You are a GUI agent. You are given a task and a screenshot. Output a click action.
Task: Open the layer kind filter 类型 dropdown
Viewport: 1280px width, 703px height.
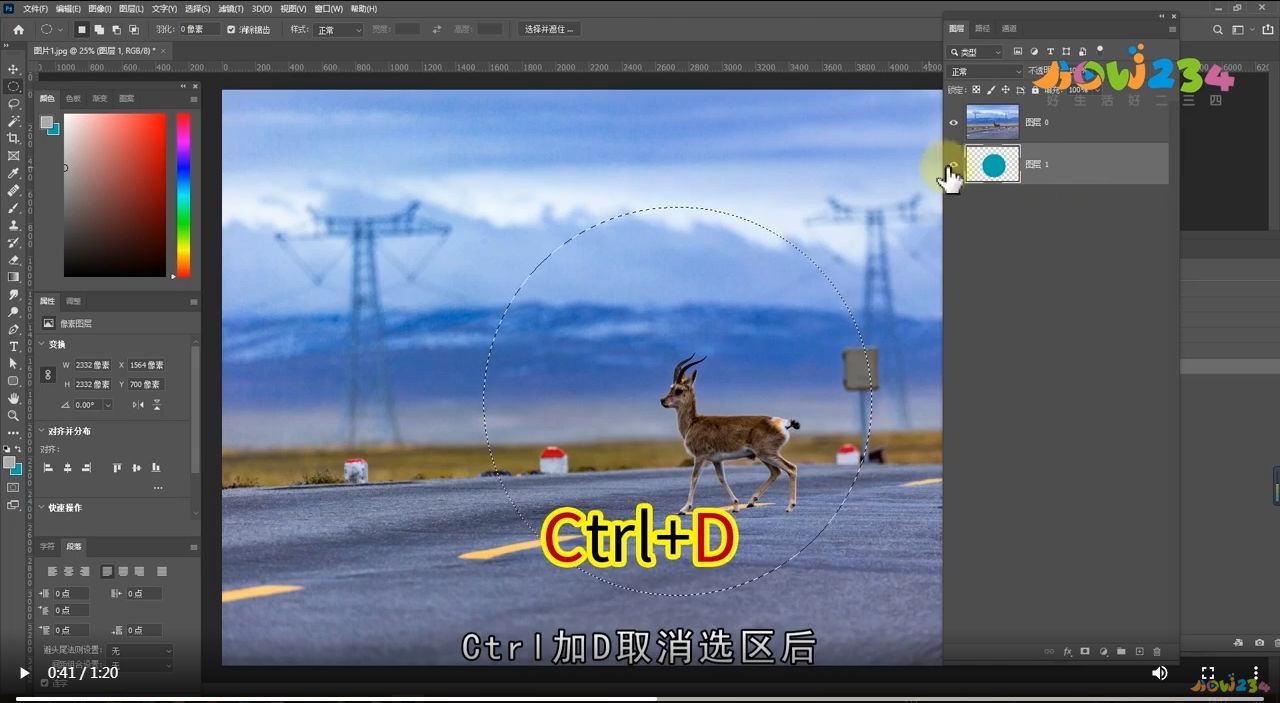pyautogui.click(x=975, y=52)
